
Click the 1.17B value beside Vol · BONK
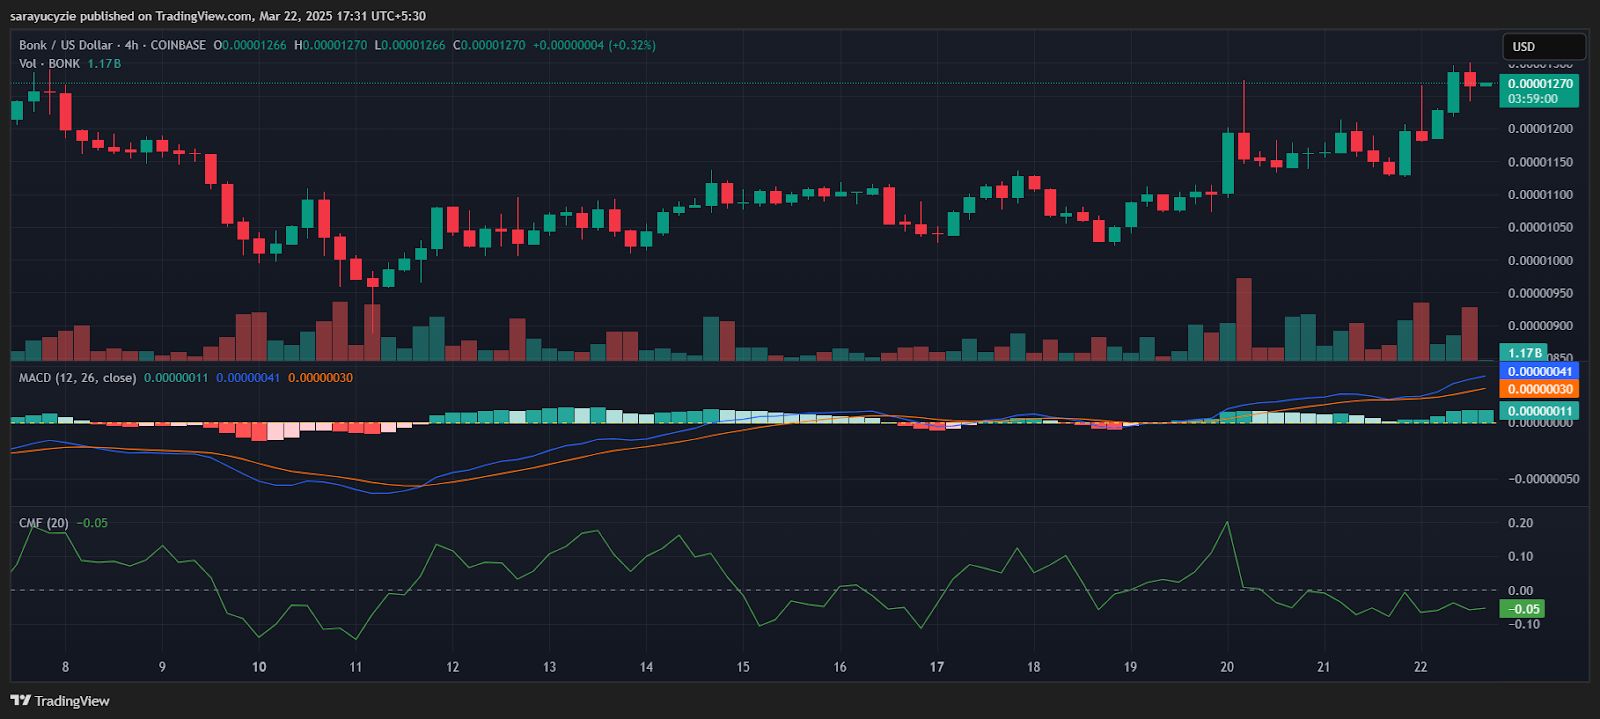104,63
